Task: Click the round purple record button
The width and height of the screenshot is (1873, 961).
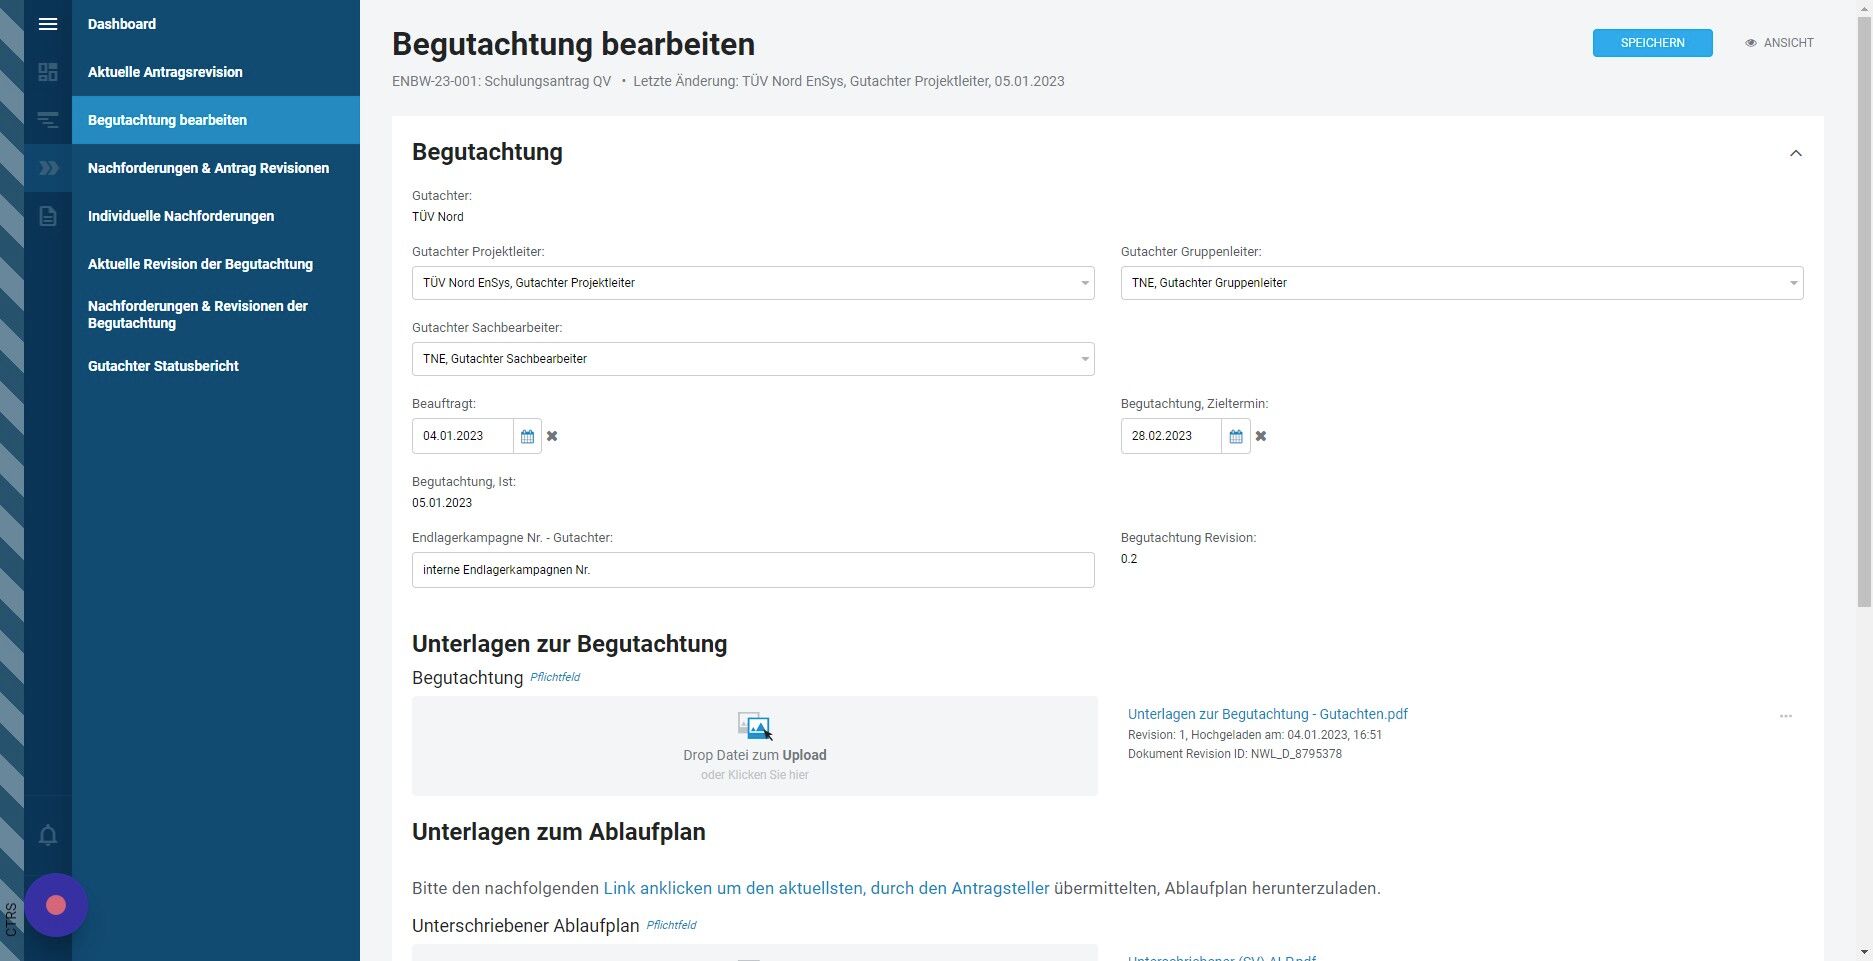Action: [56, 905]
